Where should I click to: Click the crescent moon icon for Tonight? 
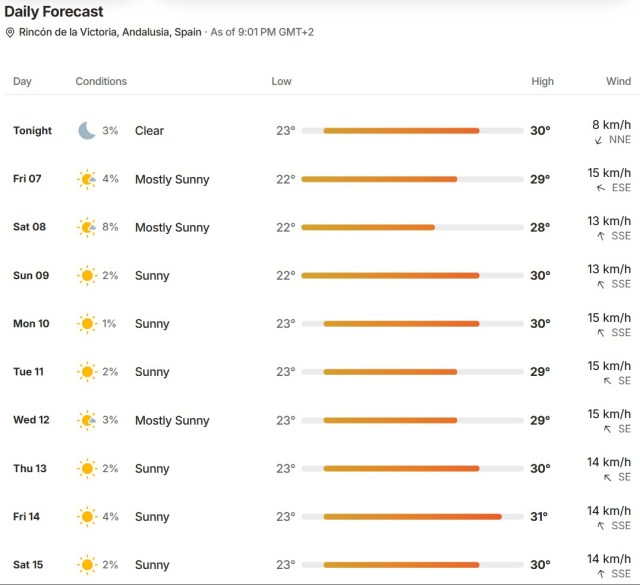click(87, 131)
